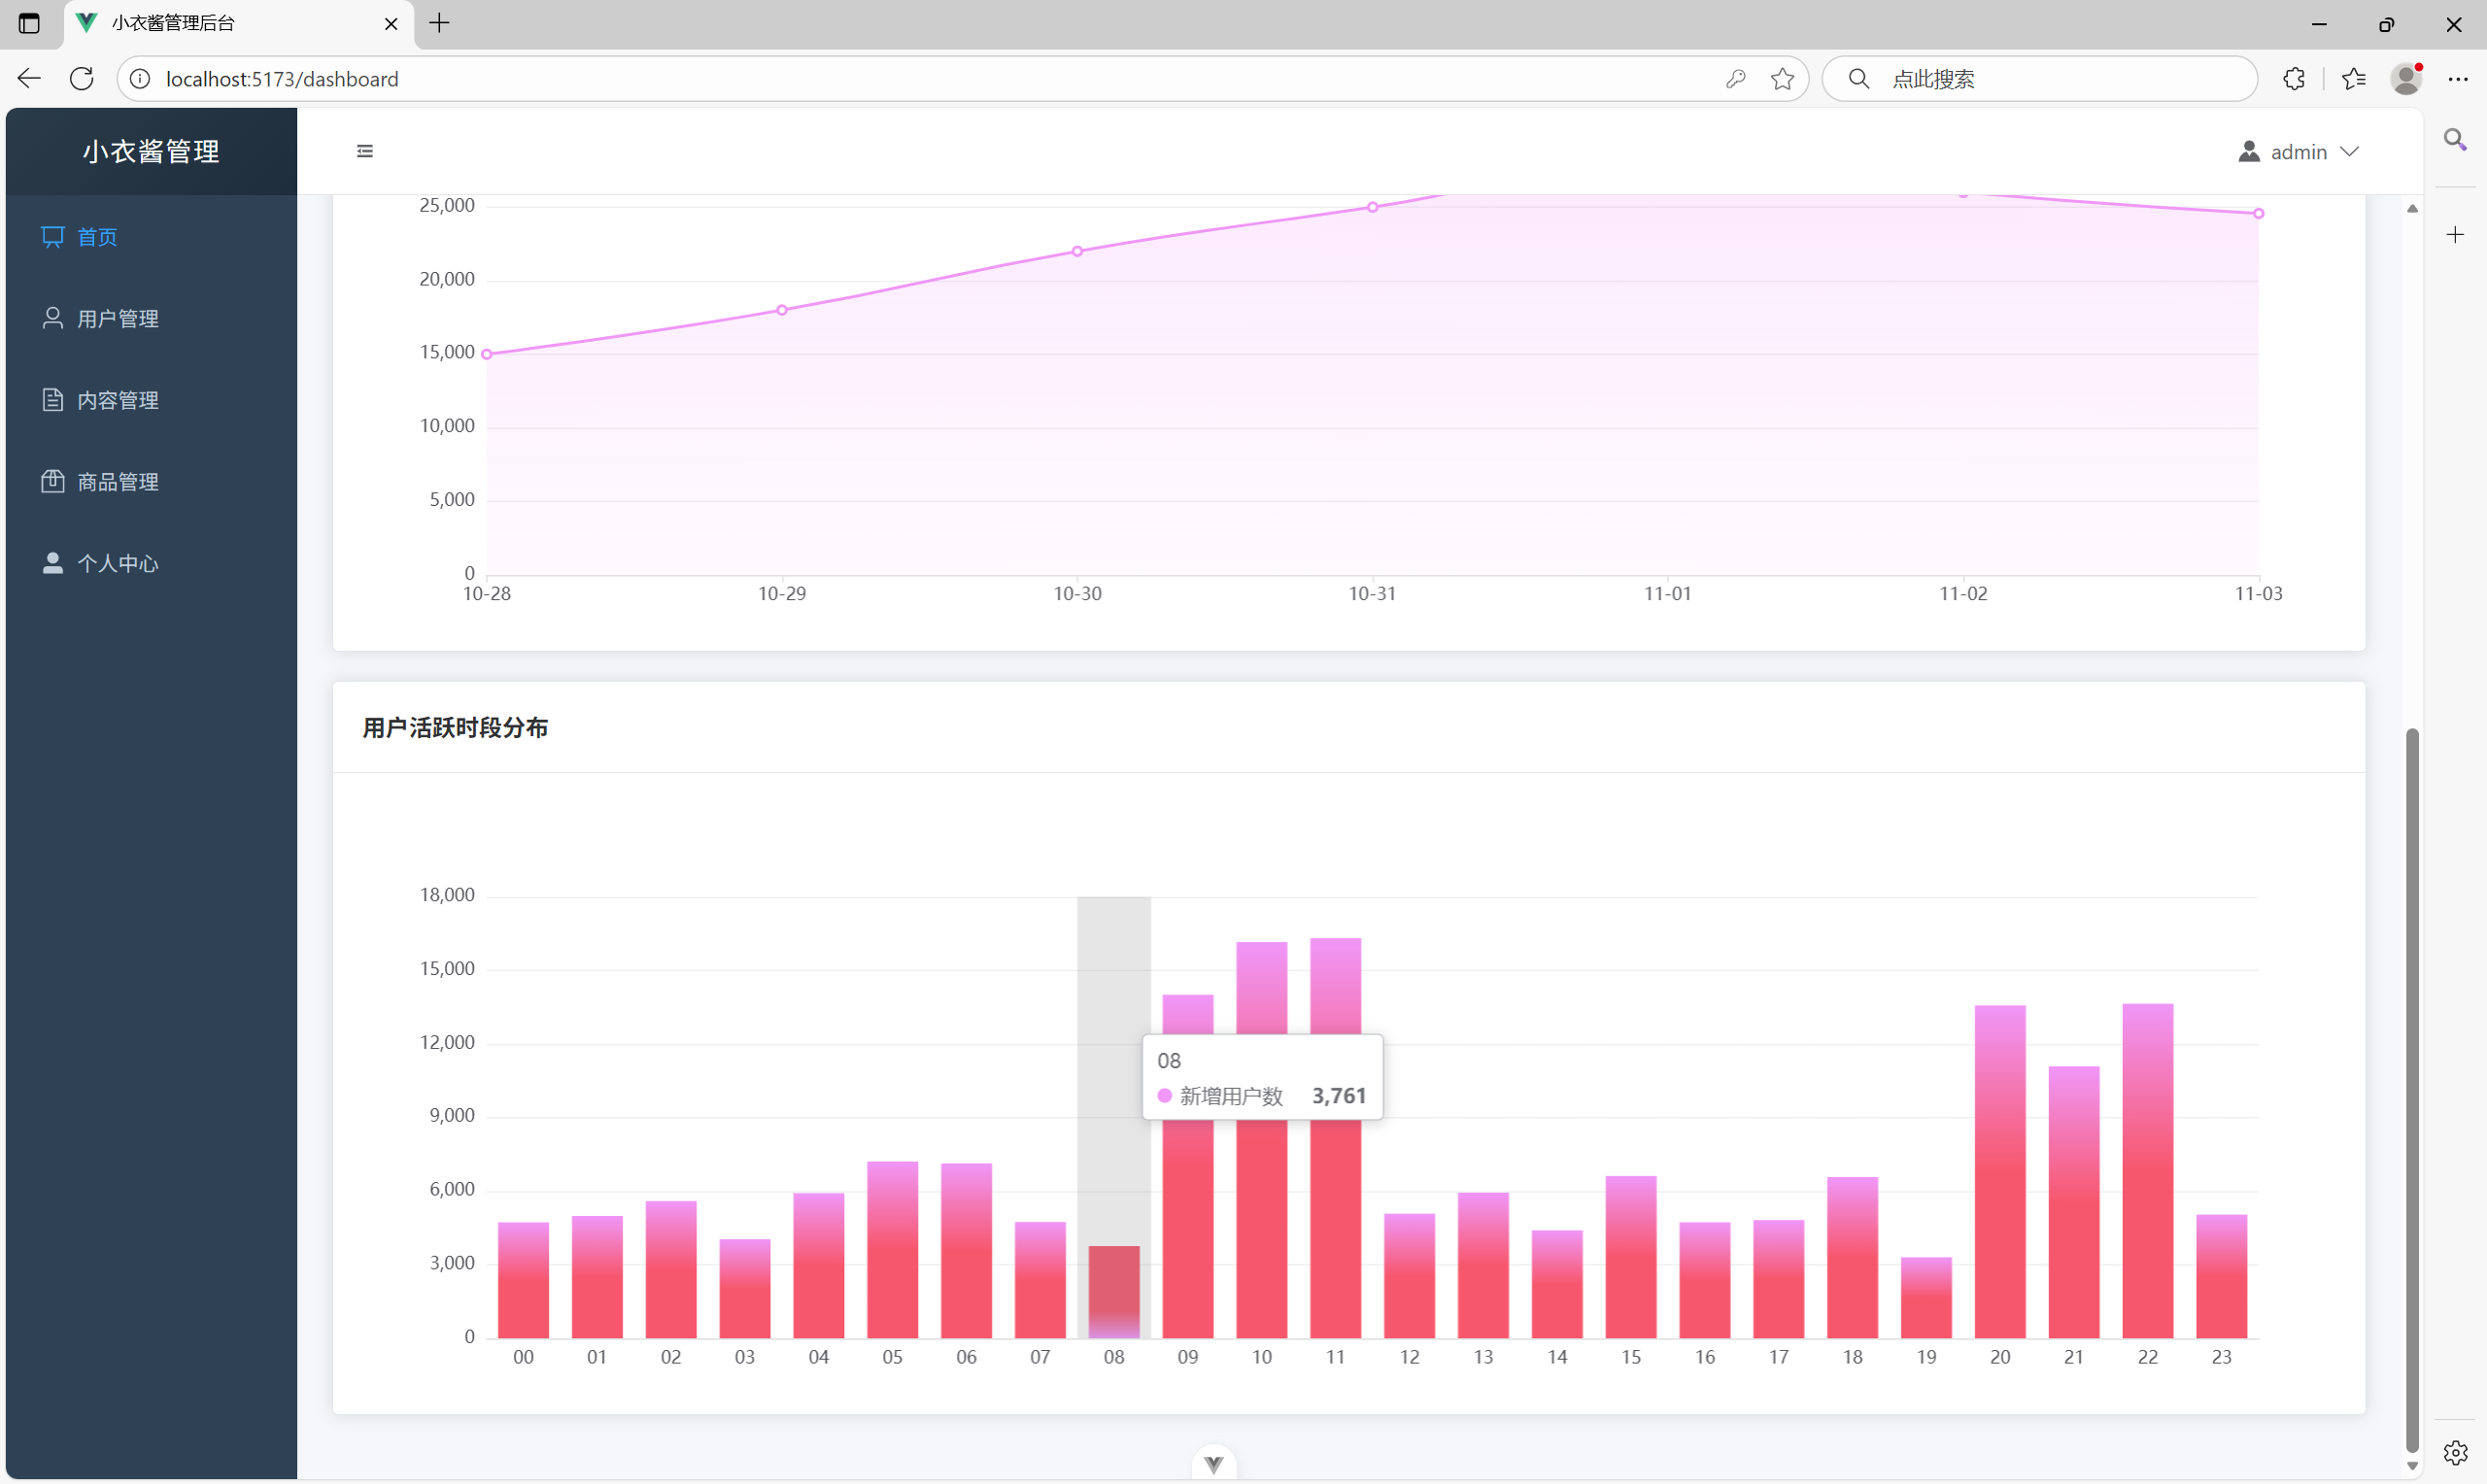
Task: Open browser extensions puzzle icon
Action: [x=2294, y=78]
